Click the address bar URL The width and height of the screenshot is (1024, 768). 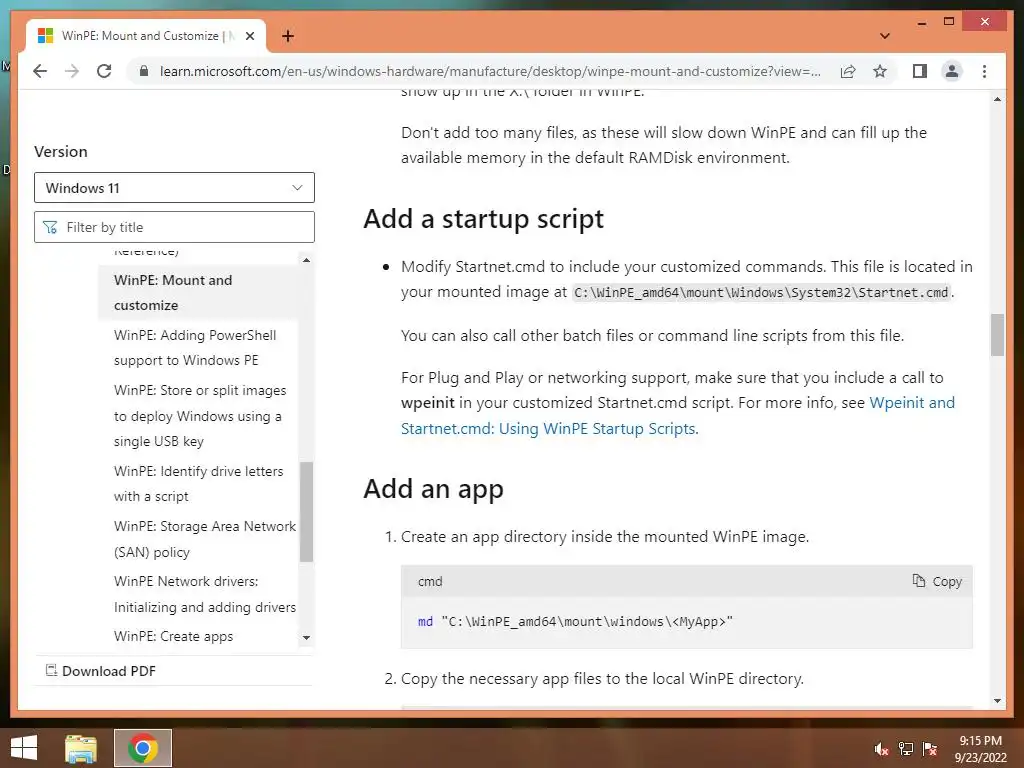(x=490, y=71)
